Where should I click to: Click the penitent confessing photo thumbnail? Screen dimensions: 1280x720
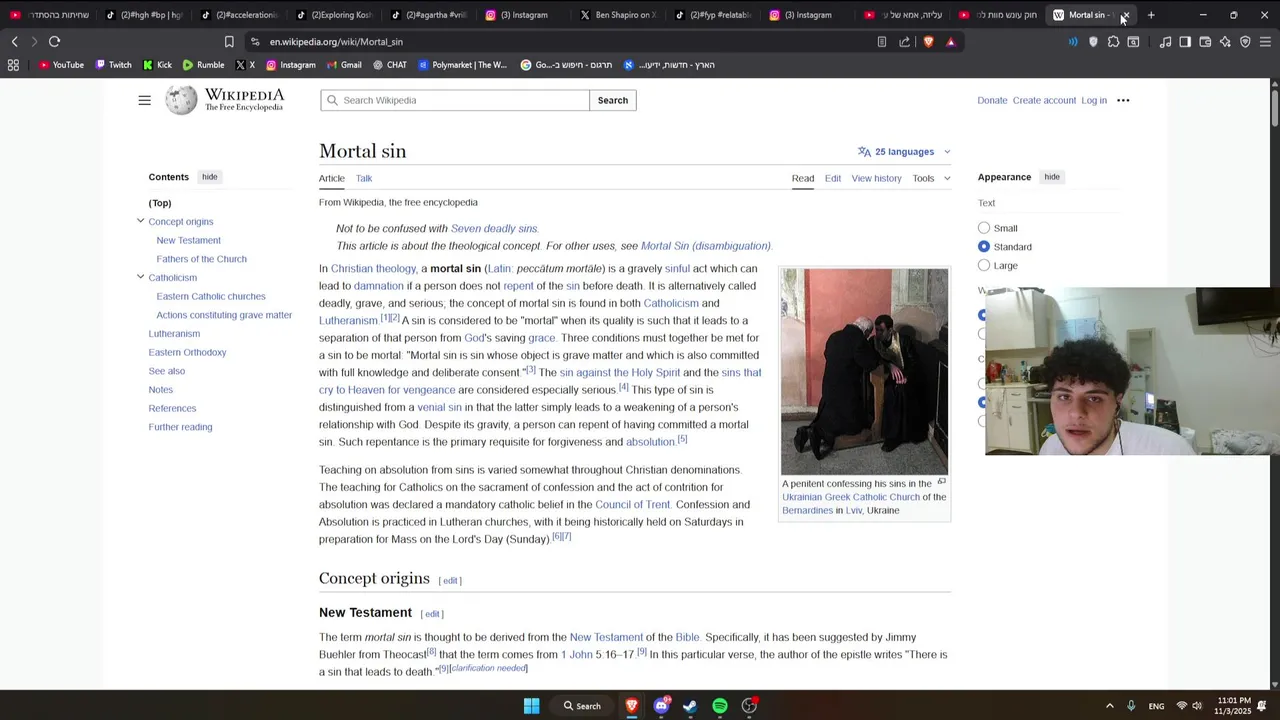pyautogui.click(x=865, y=371)
